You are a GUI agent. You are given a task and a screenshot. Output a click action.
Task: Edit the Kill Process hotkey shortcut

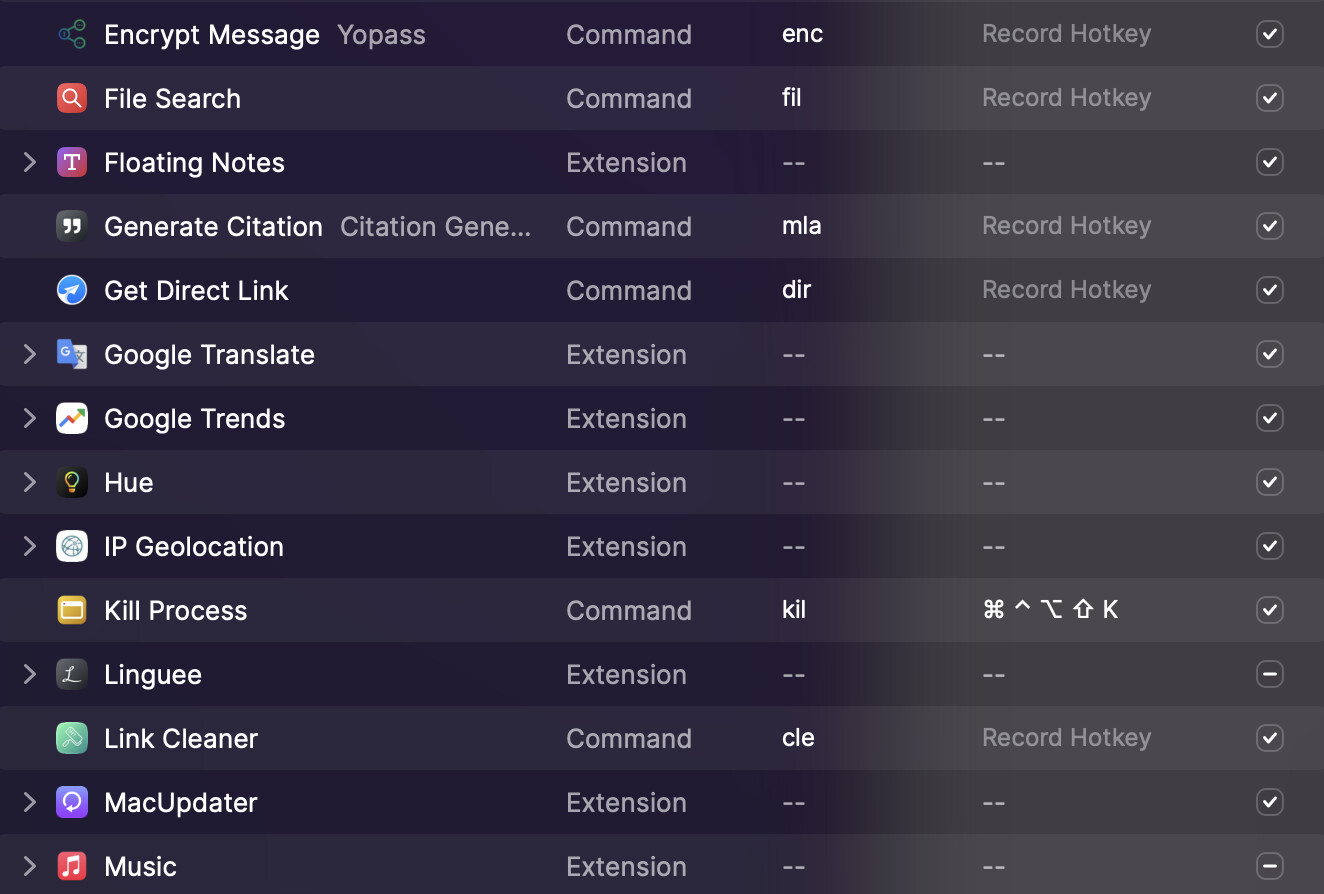[x=1050, y=610]
